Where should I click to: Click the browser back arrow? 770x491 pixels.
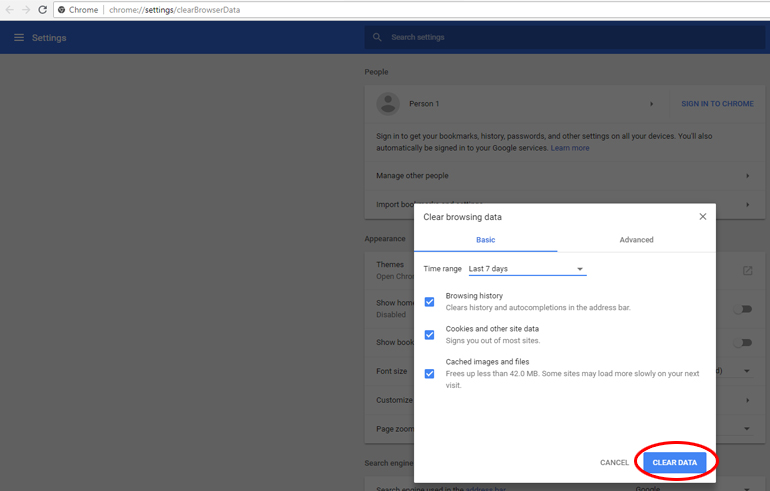pyautogui.click(x=10, y=10)
